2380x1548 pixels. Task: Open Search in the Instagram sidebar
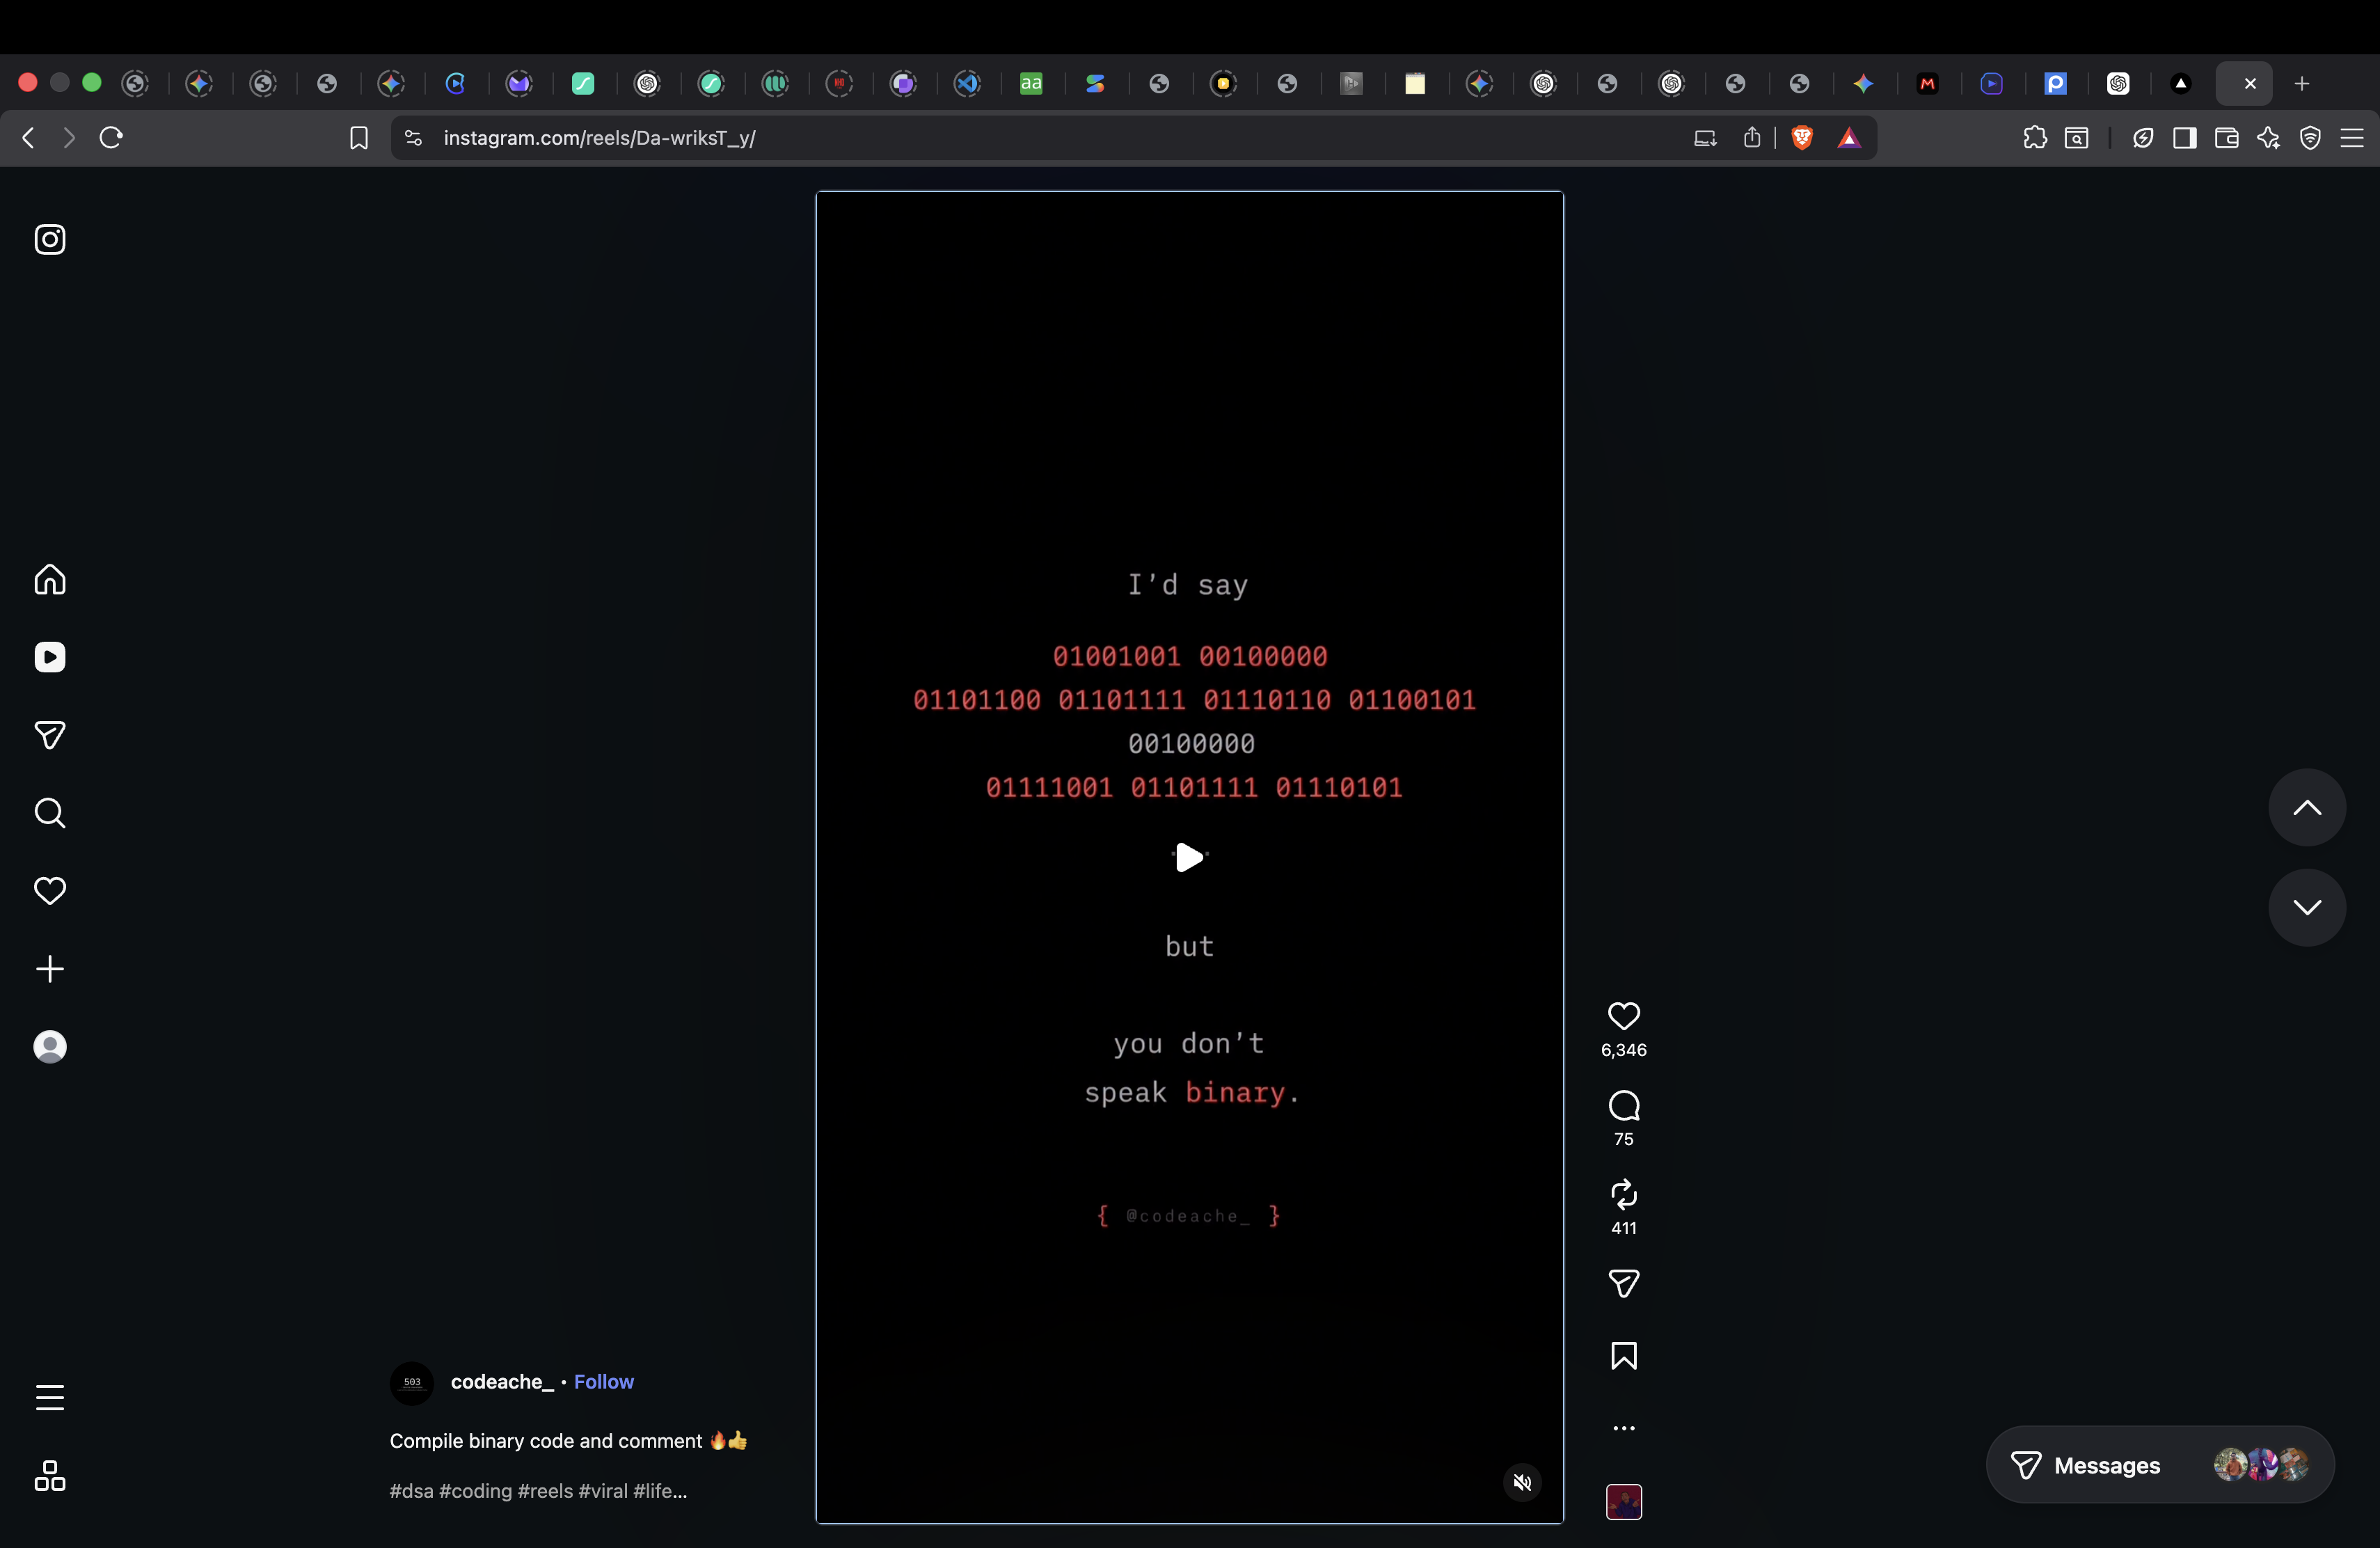(50, 813)
